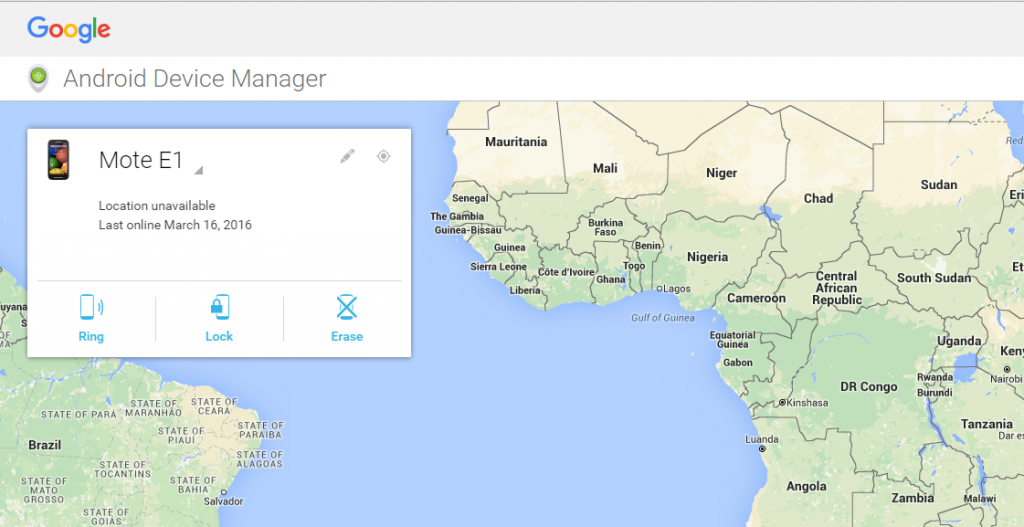Click South Sudan label on the map
The height and width of the screenshot is (527, 1024).
coord(934,278)
